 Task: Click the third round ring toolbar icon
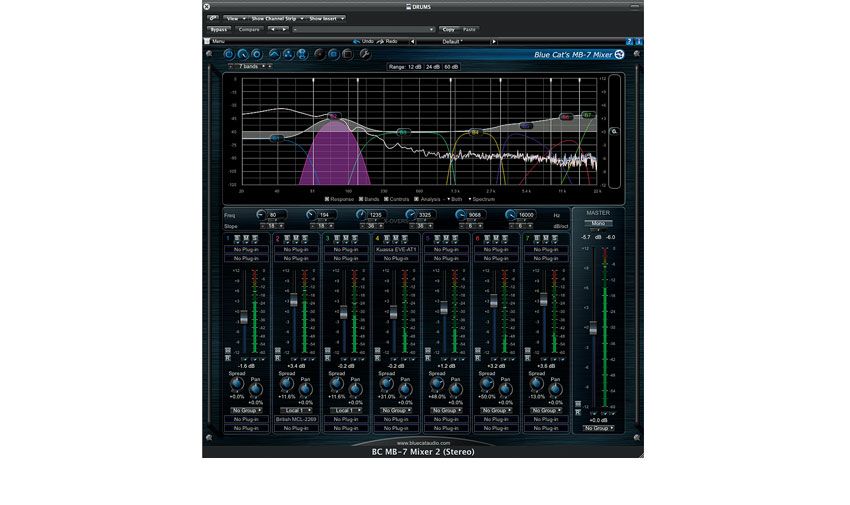tap(257, 54)
